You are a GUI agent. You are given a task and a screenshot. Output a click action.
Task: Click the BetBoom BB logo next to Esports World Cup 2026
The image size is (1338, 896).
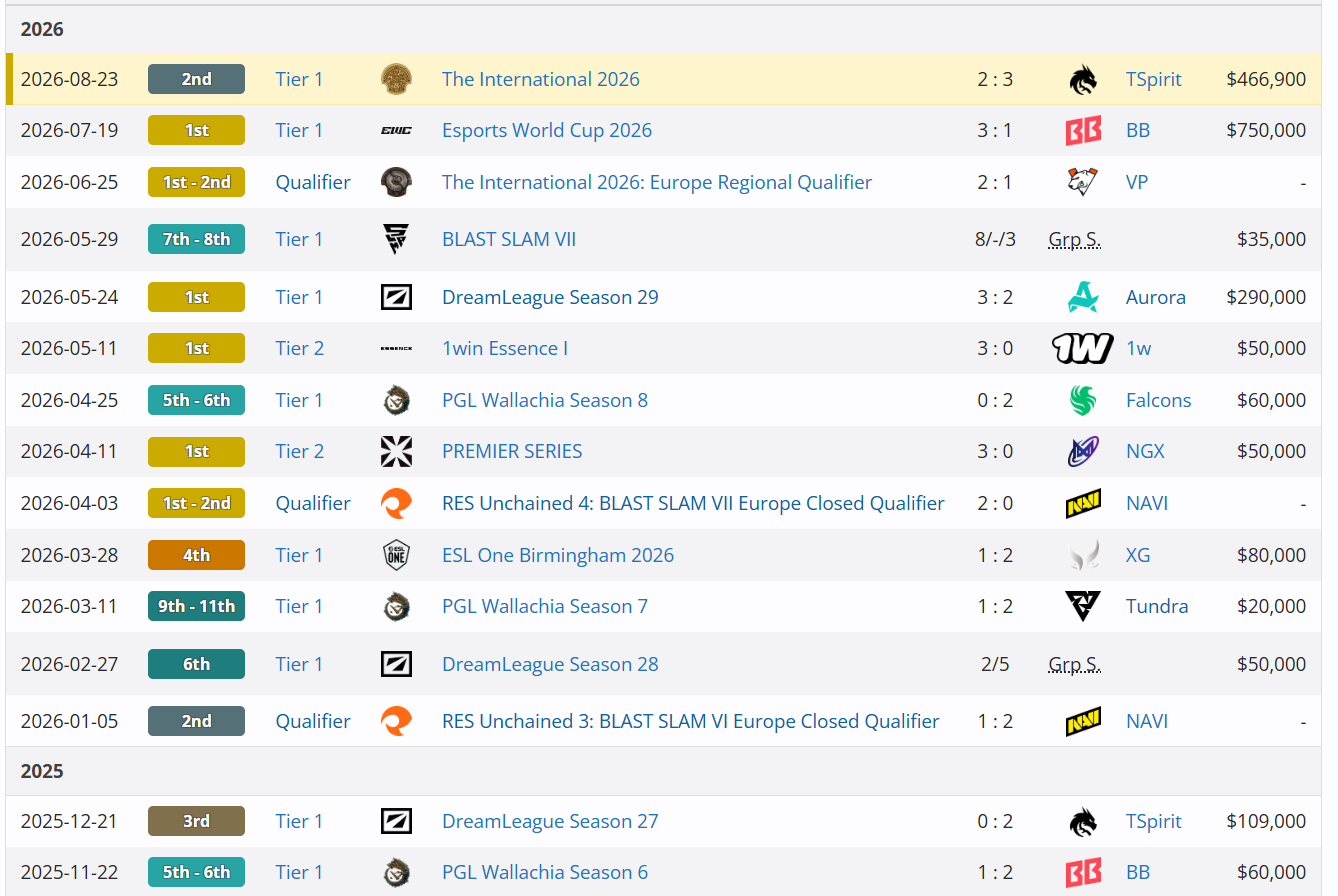pos(1082,131)
